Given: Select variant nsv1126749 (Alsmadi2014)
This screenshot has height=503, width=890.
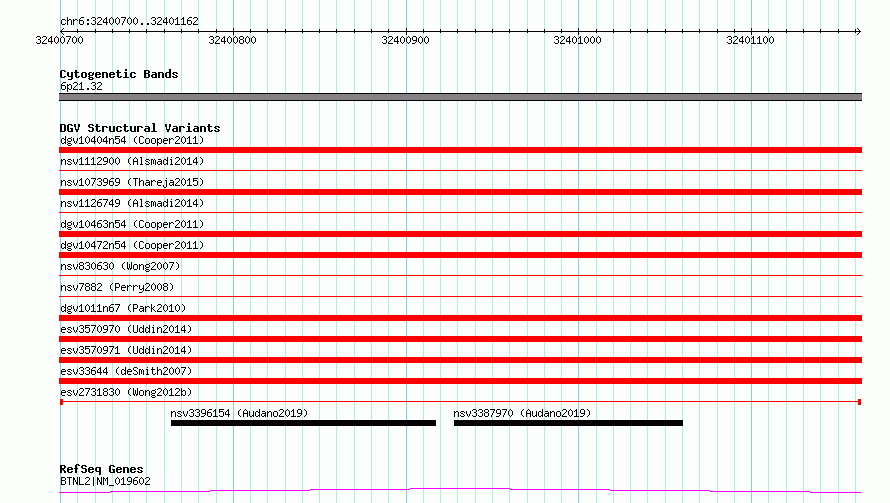Looking at the screenshot, I should click(x=132, y=203).
